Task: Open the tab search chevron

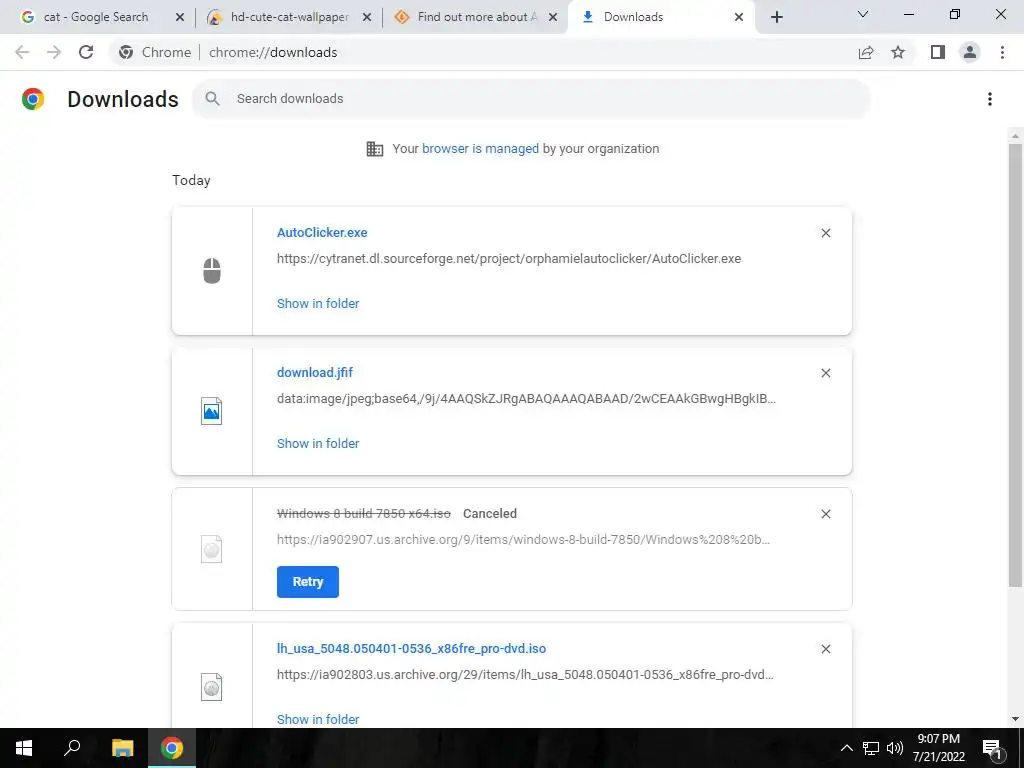Action: click(863, 14)
